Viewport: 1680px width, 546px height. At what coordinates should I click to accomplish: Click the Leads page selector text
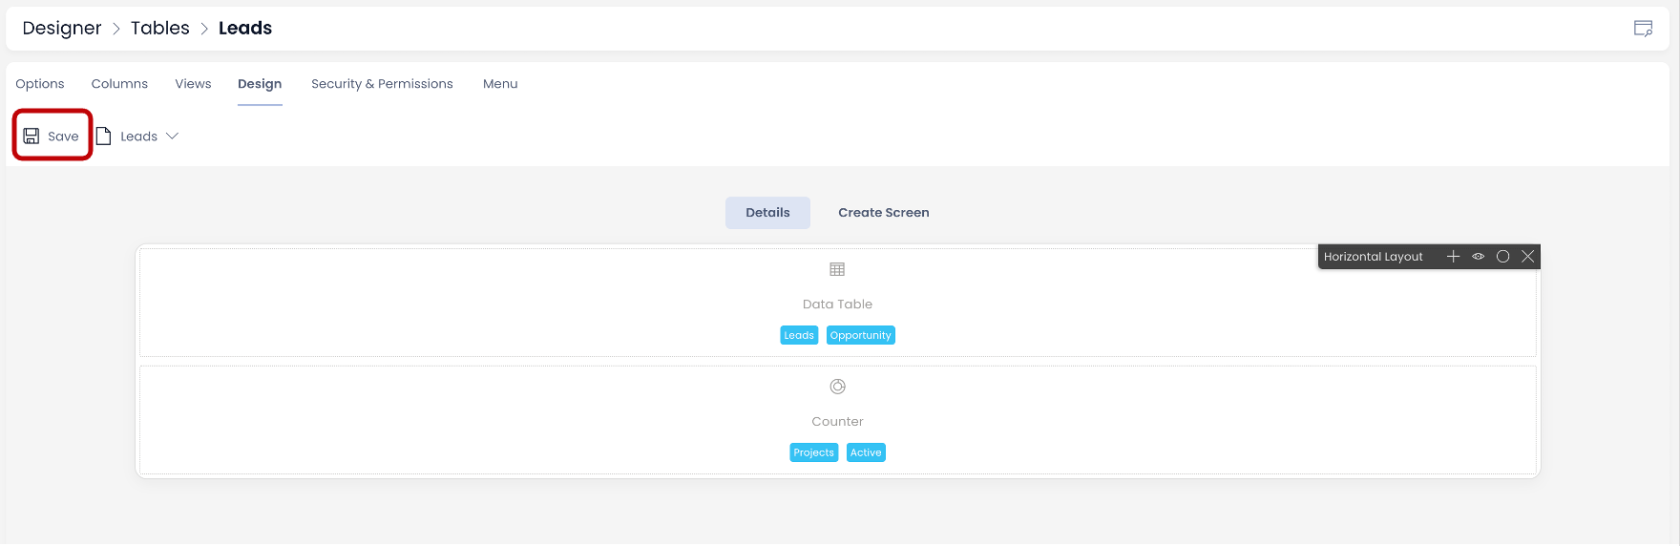tap(139, 137)
